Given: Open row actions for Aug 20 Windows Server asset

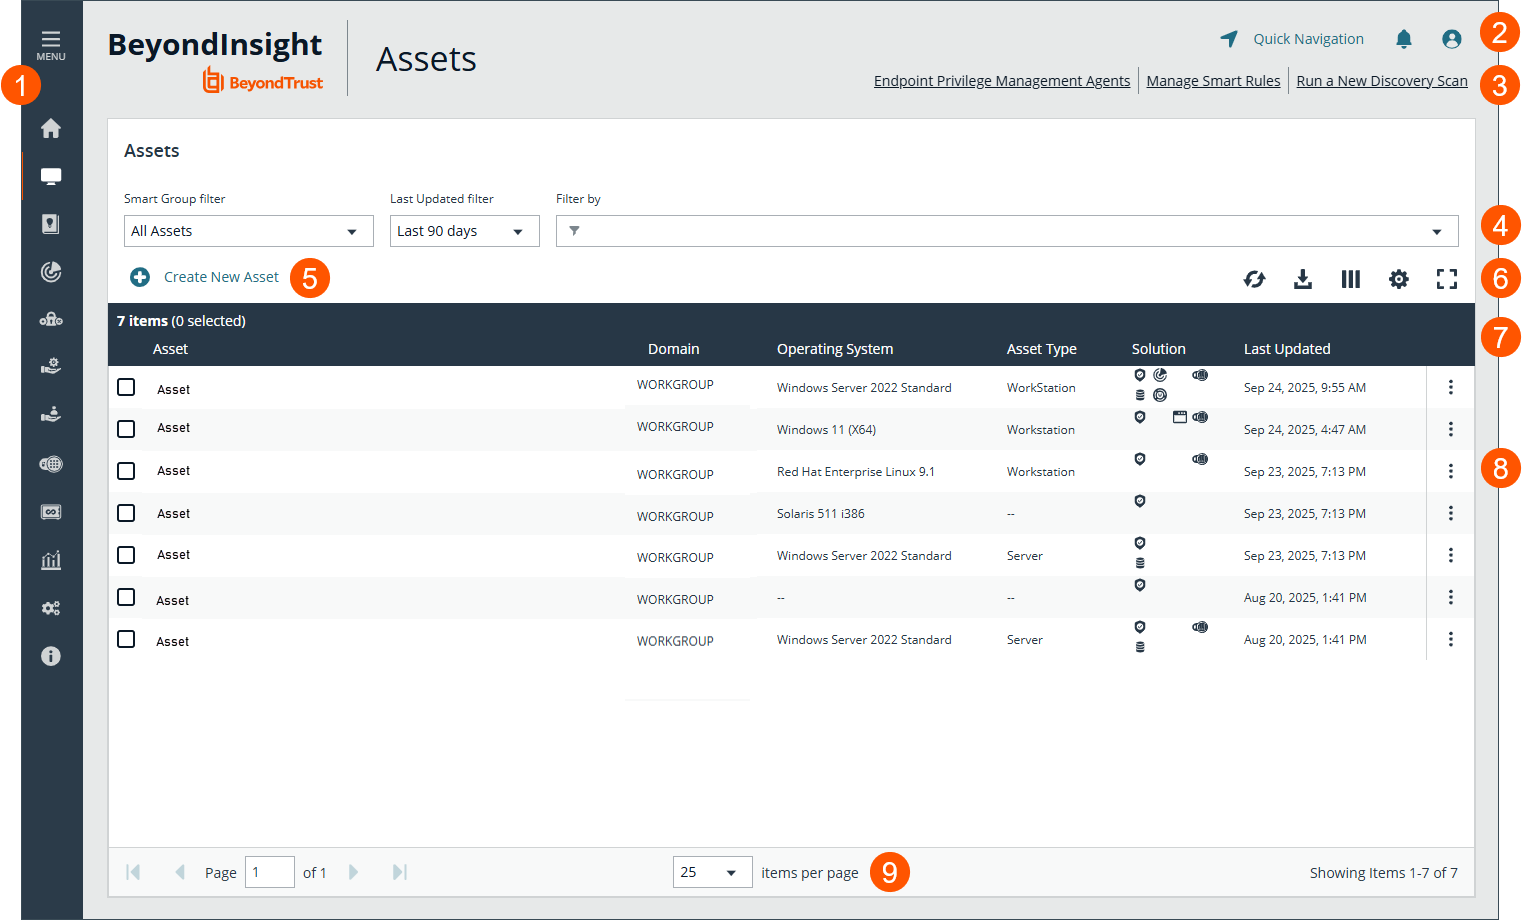Looking at the screenshot, I should tap(1451, 639).
